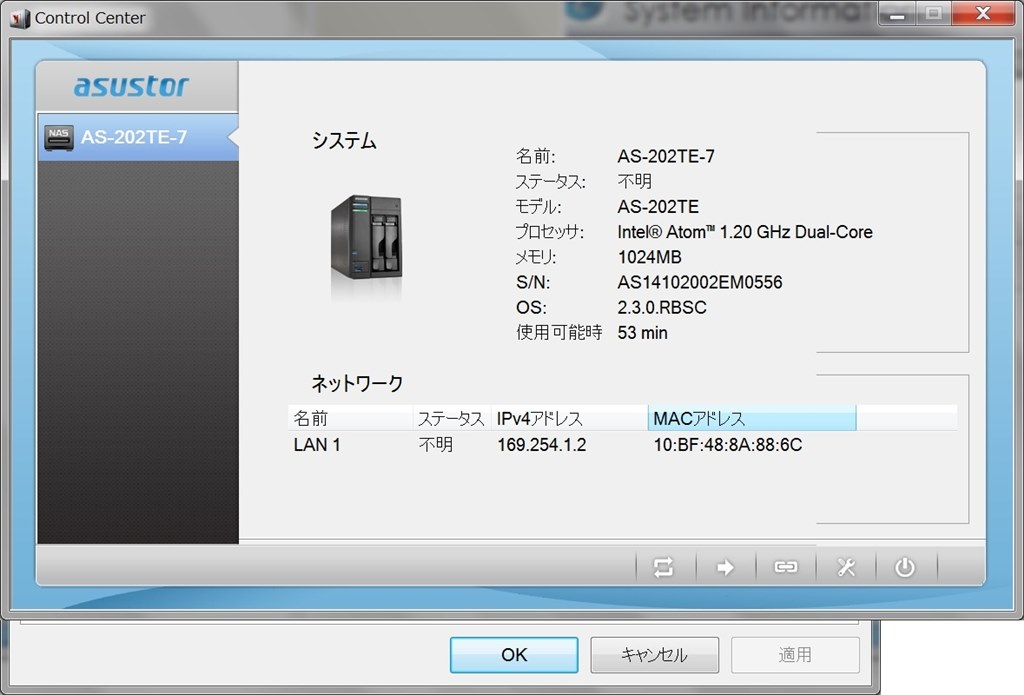This screenshot has width=1024, height=695.
Task: Click the chain link connect icon
Action: coord(786,567)
